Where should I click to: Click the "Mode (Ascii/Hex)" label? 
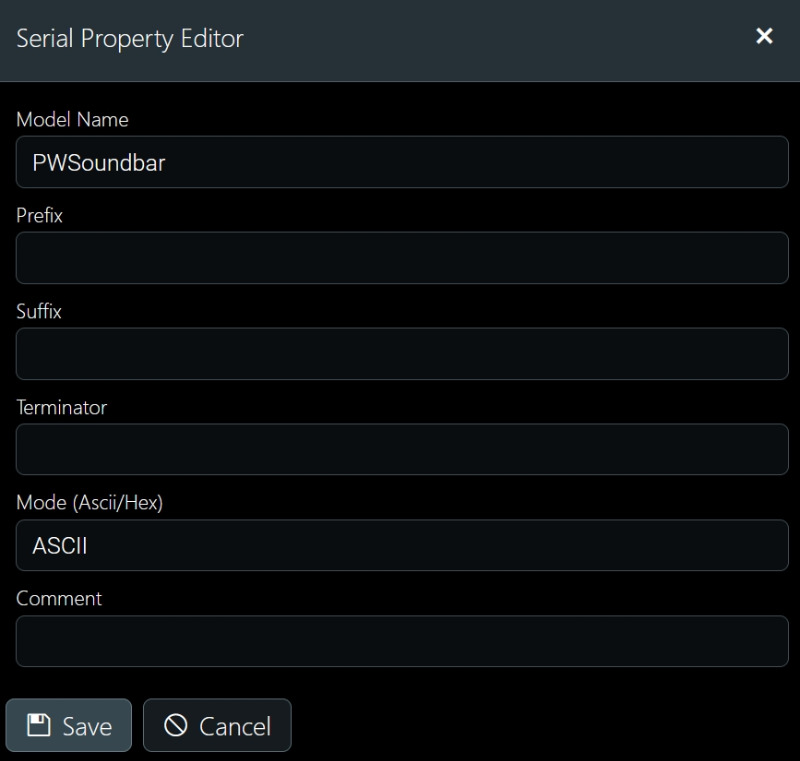point(90,503)
